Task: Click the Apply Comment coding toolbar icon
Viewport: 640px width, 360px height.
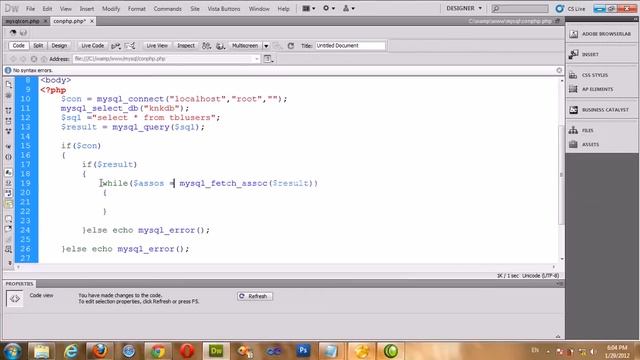Action: pyautogui.click(x=9, y=219)
